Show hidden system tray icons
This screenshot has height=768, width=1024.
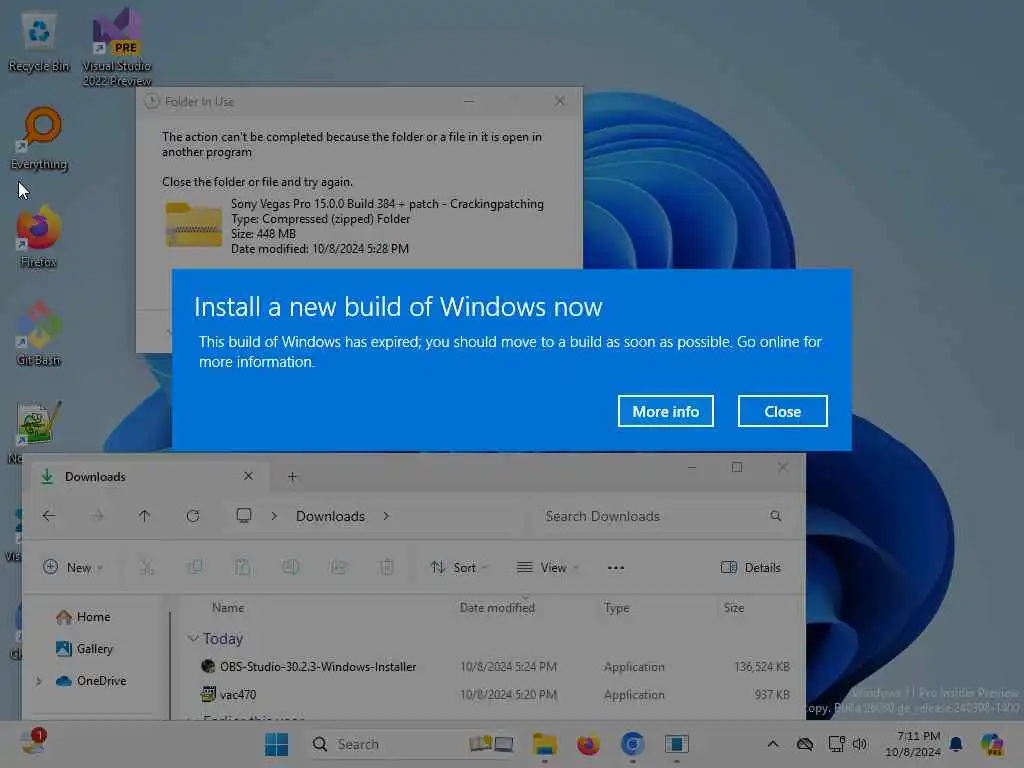coord(773,744)
